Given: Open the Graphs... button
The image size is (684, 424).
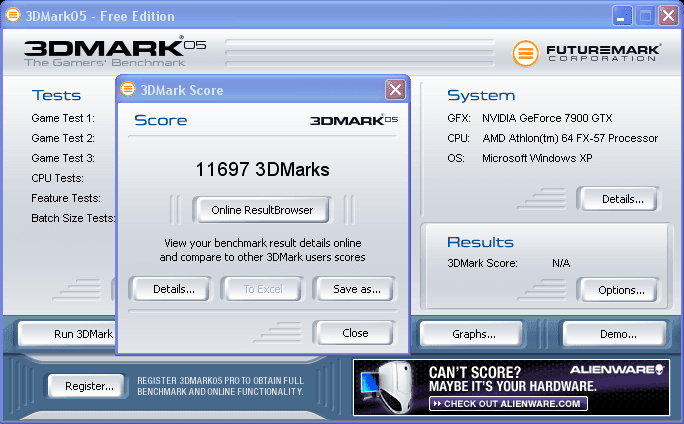Looking at the screenshot, I should tap(472, 334).
